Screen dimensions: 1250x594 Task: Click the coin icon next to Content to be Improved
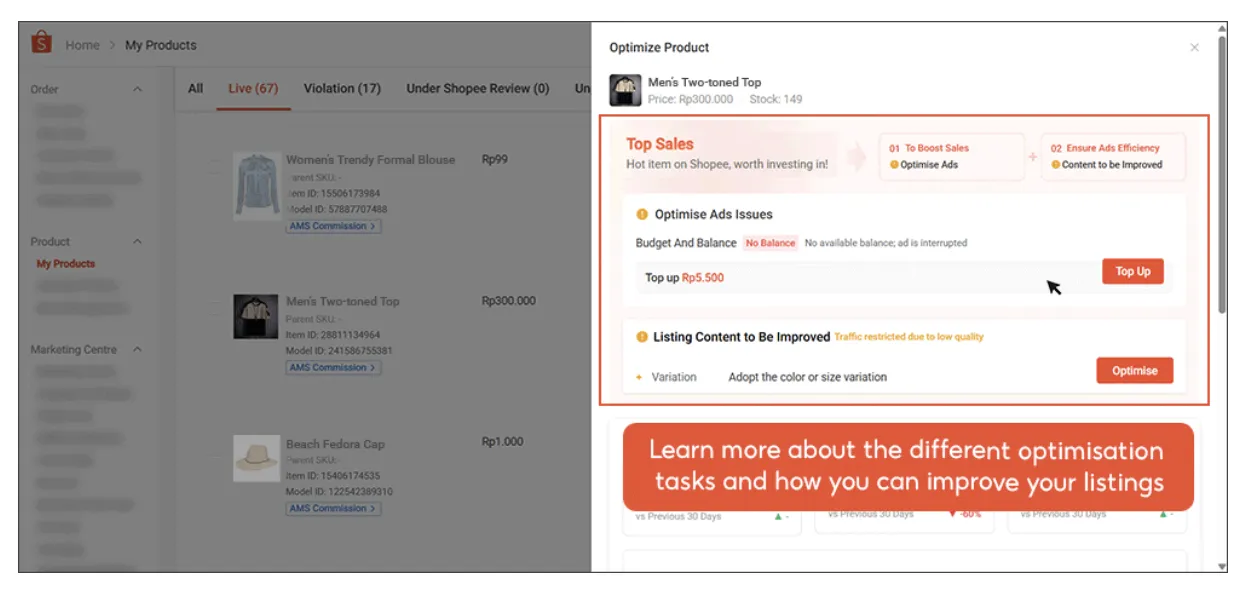[1057, 164]
